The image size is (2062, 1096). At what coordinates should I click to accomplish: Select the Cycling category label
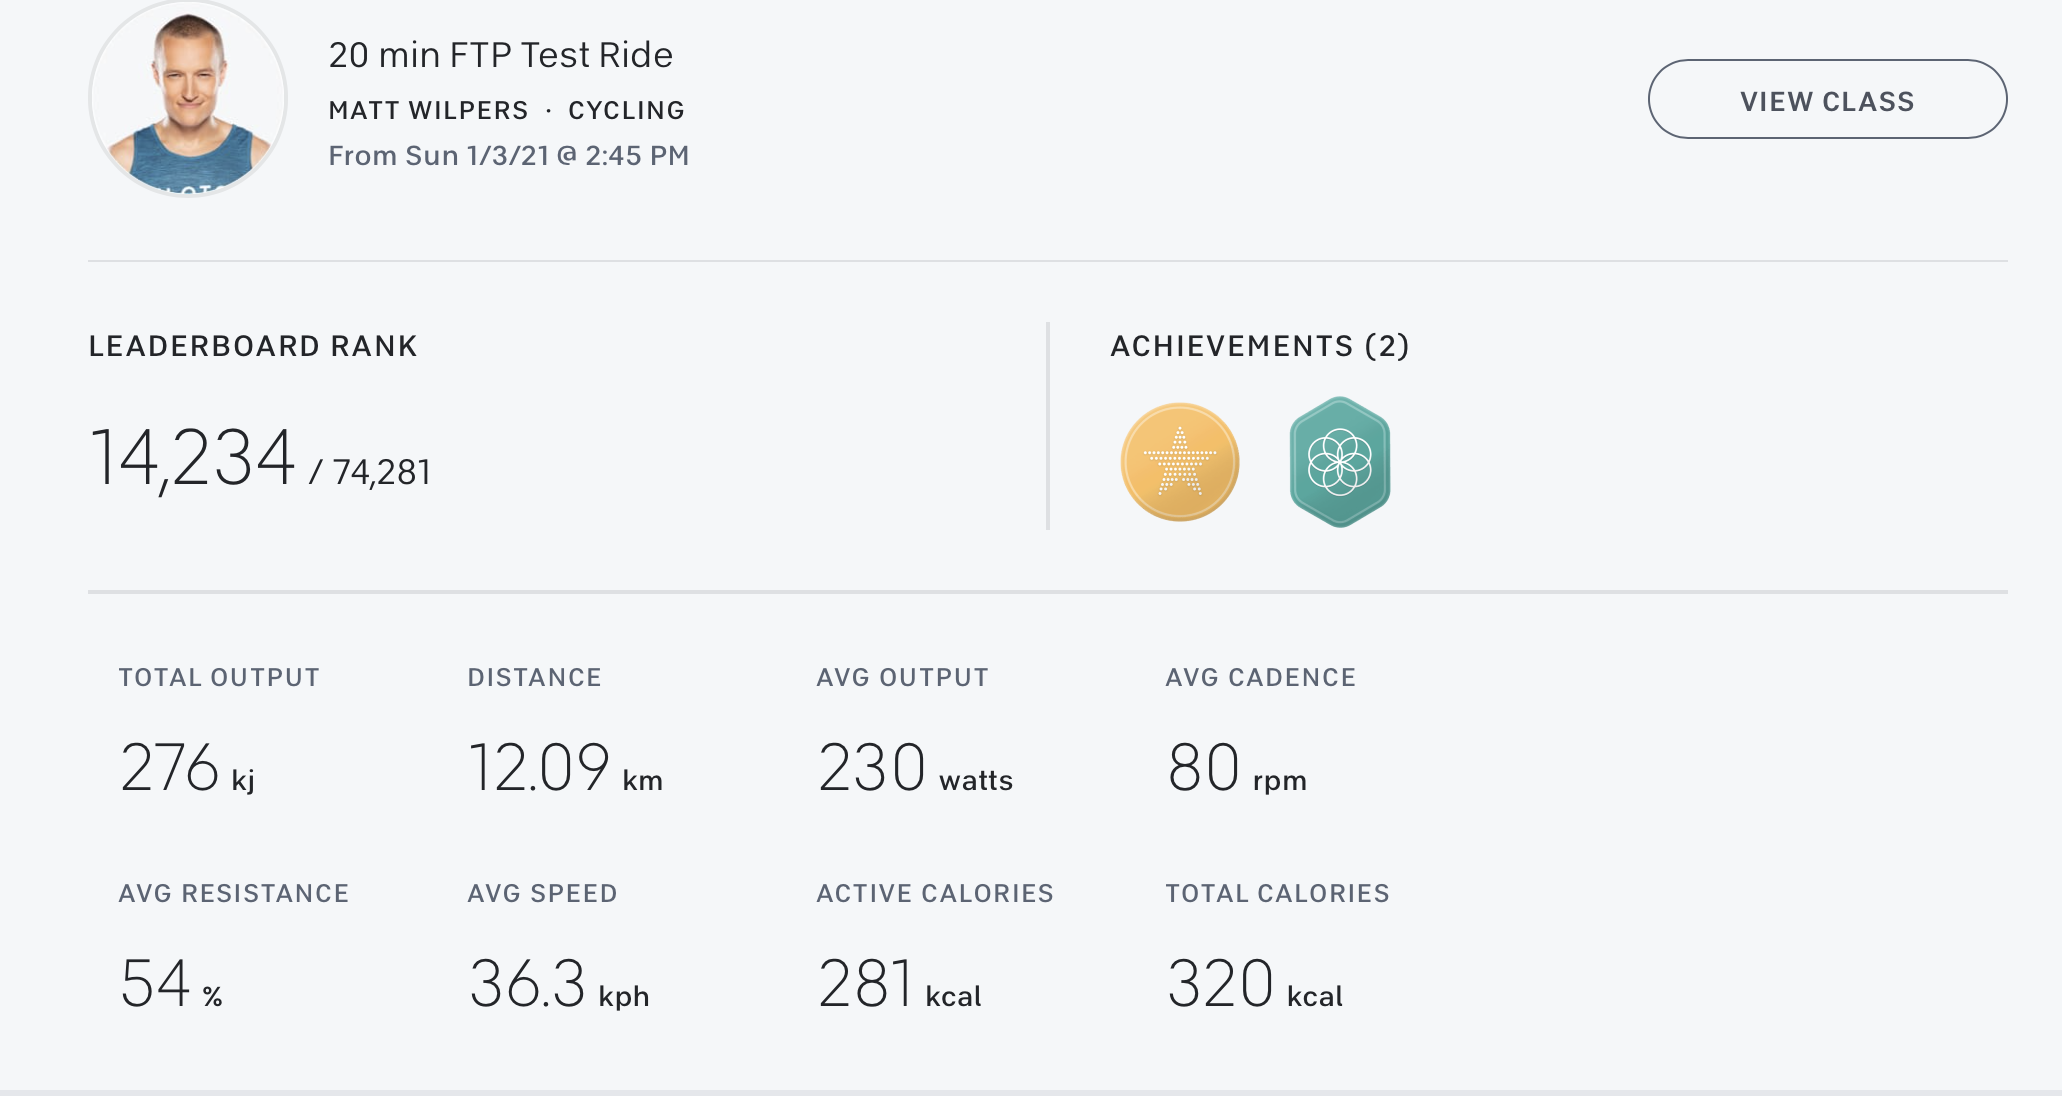pos(626,110)
